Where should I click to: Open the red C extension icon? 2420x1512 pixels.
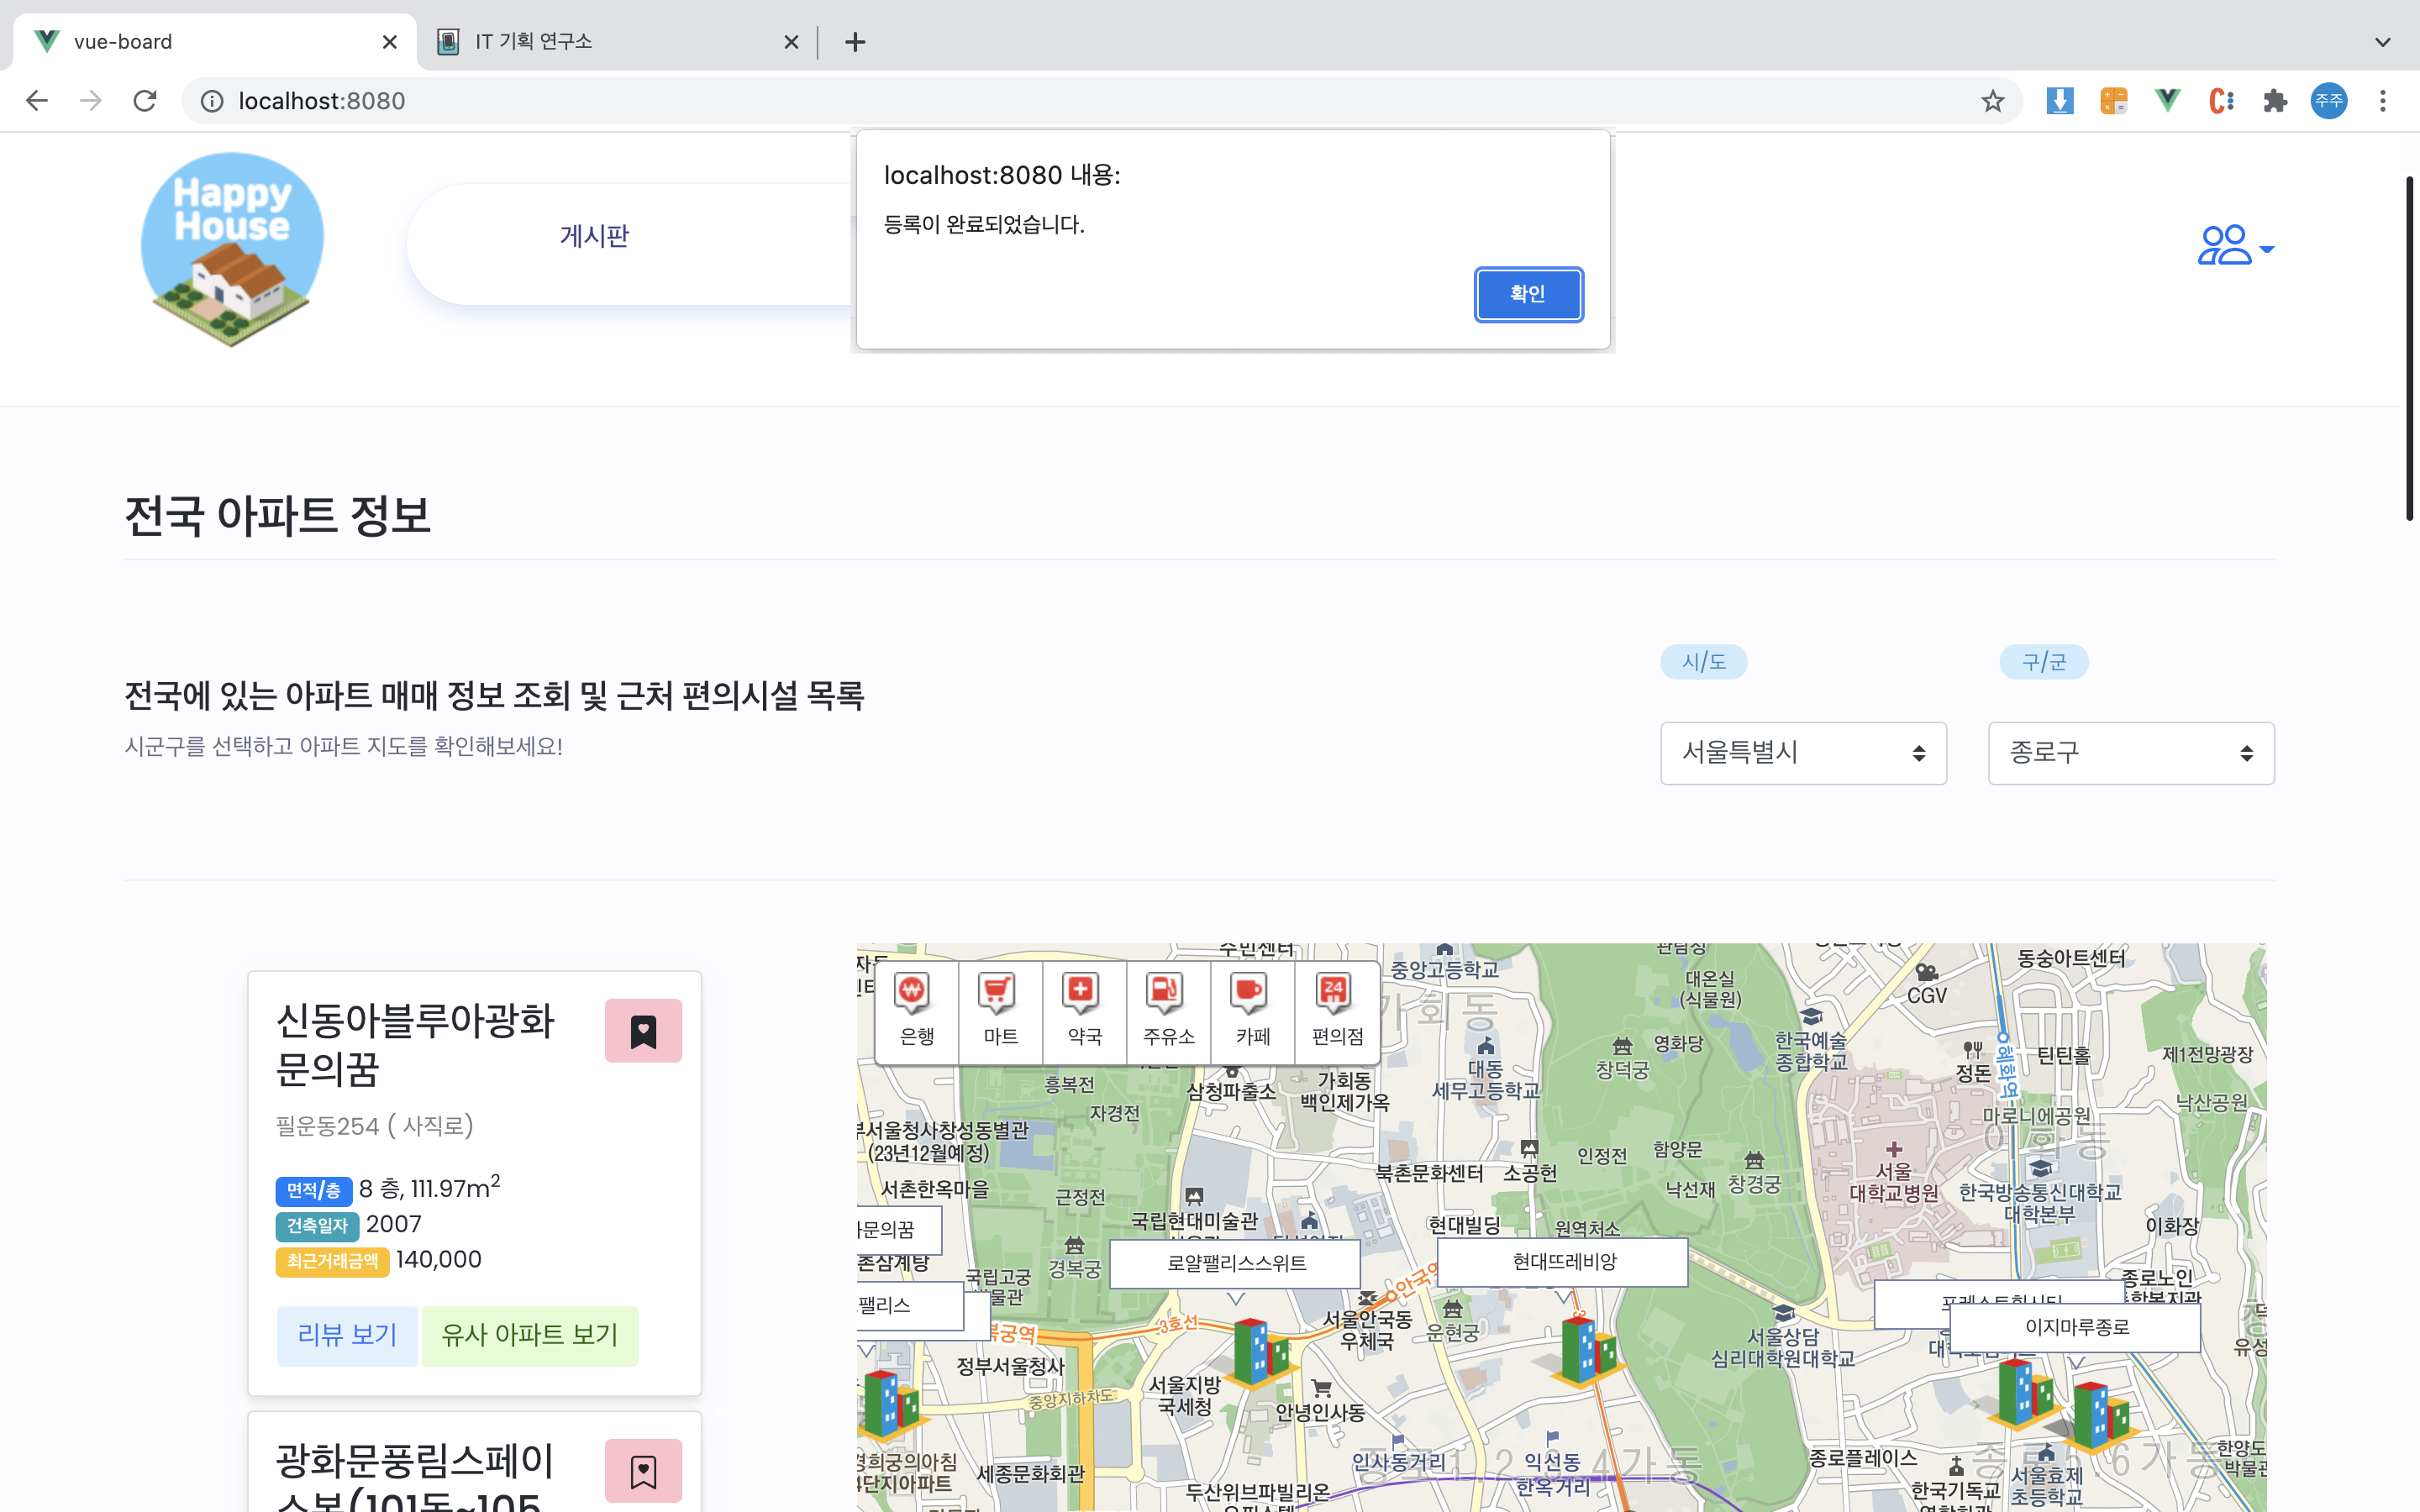coord(2221,101)
